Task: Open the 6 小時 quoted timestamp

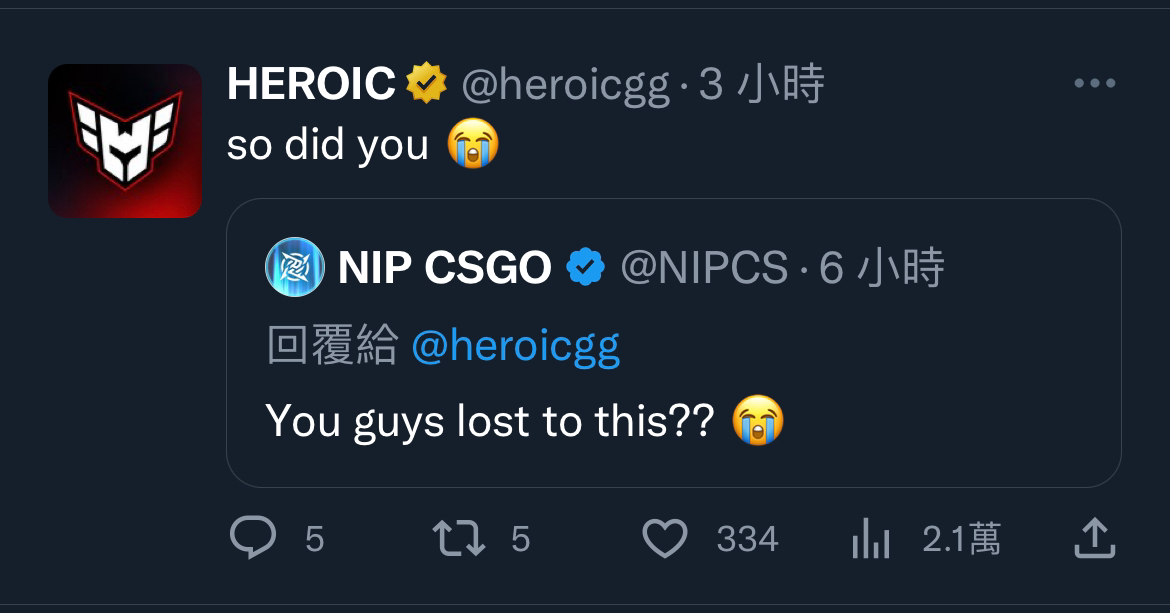Action: pyautogui.click(x=881, y=267)
